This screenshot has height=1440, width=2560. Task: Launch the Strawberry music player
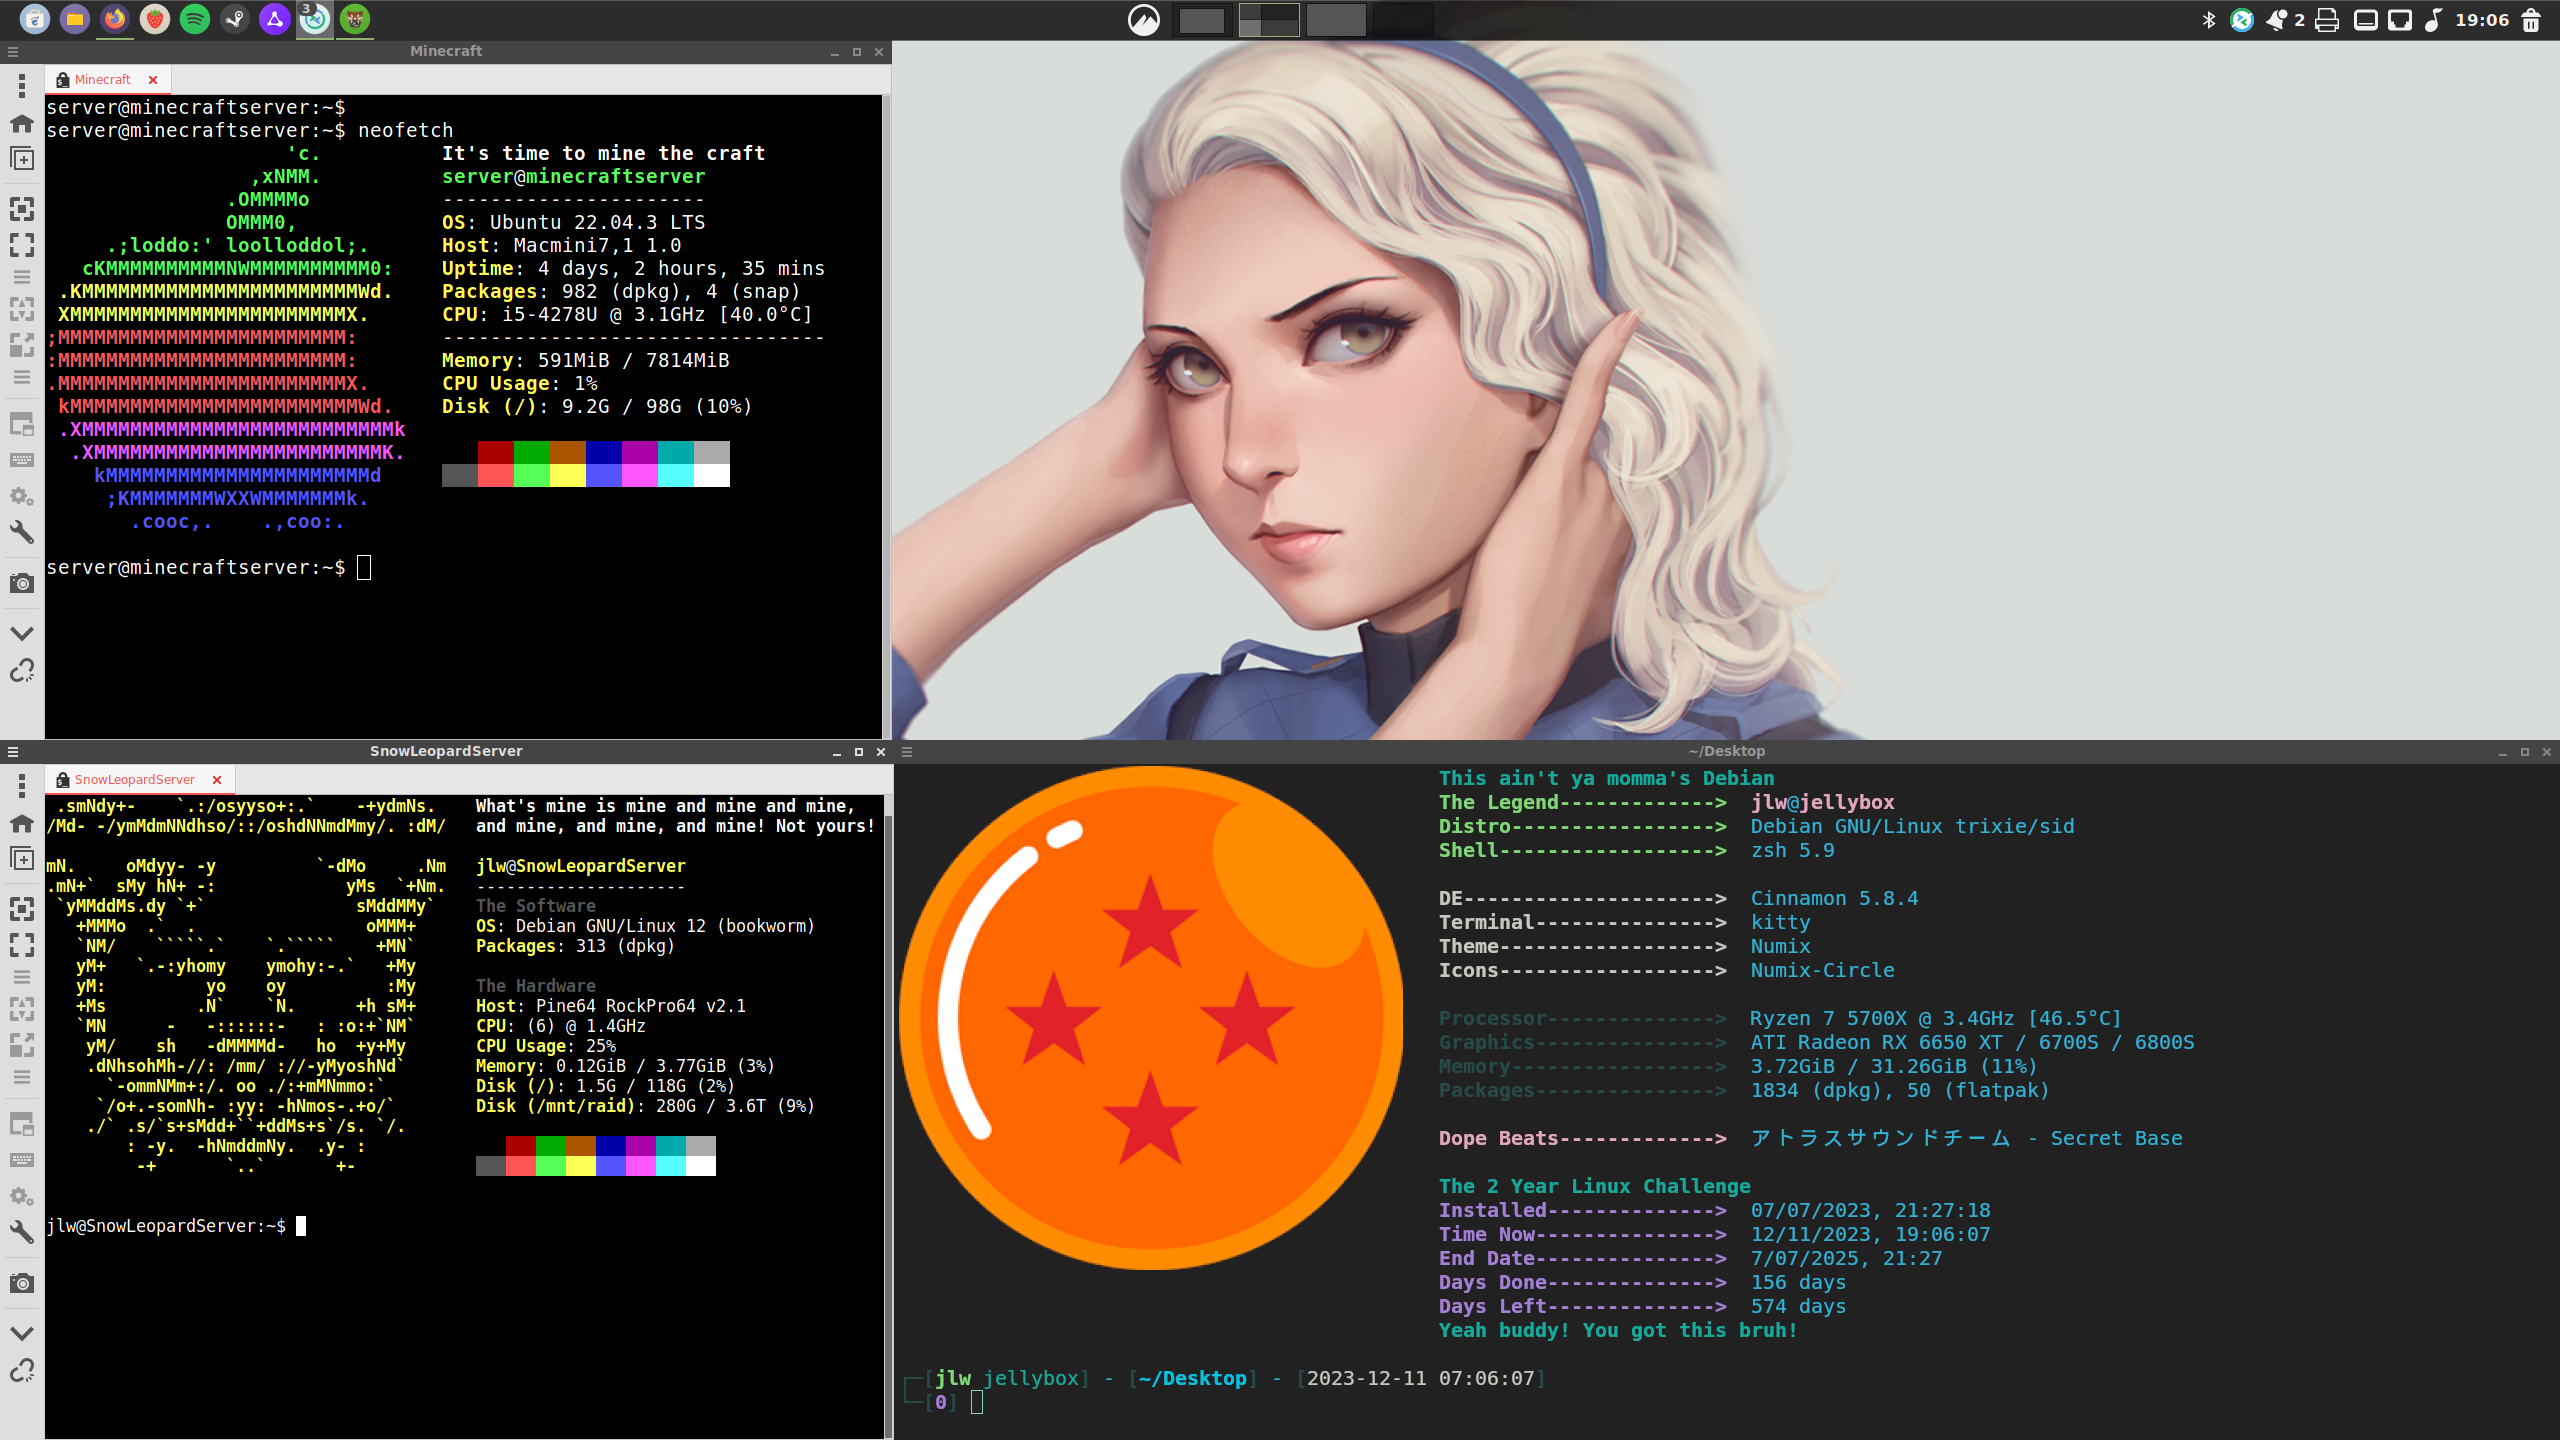point(155,19)
